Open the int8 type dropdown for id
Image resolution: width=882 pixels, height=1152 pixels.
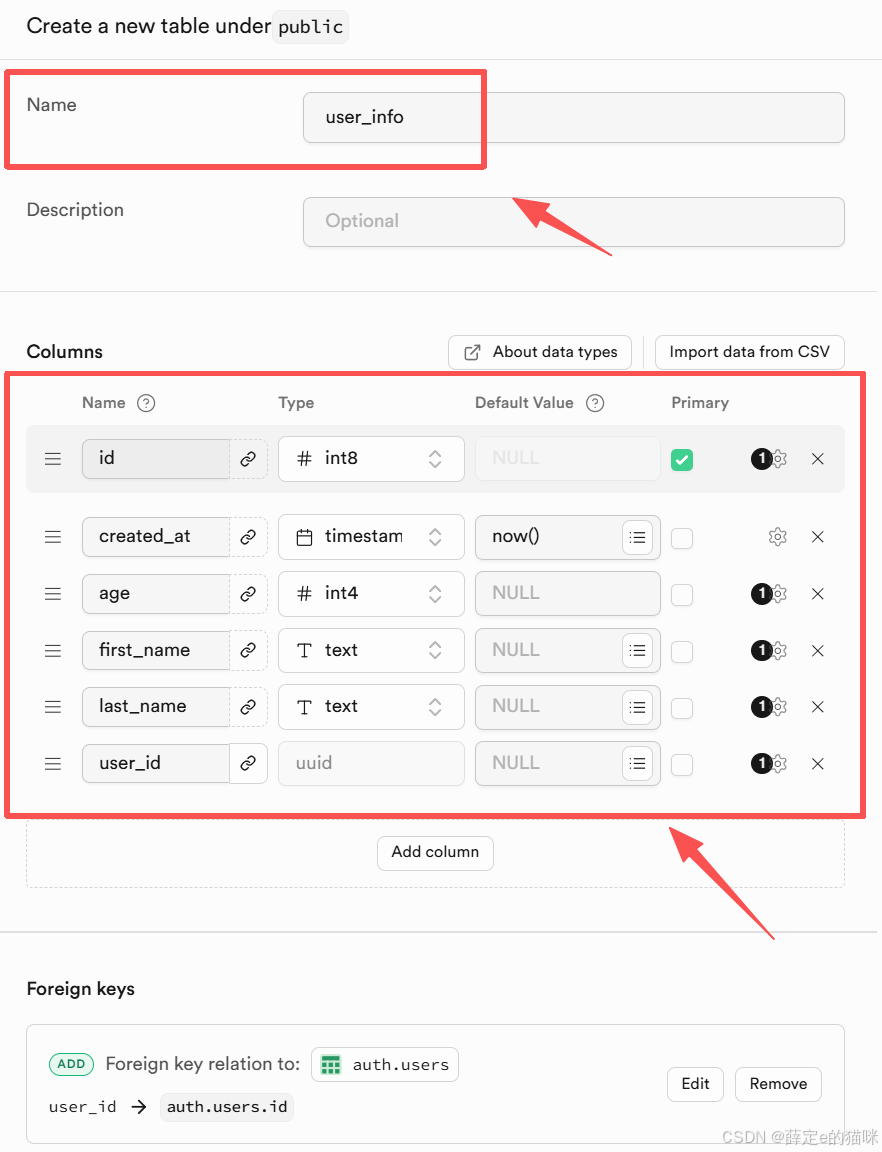371,459
